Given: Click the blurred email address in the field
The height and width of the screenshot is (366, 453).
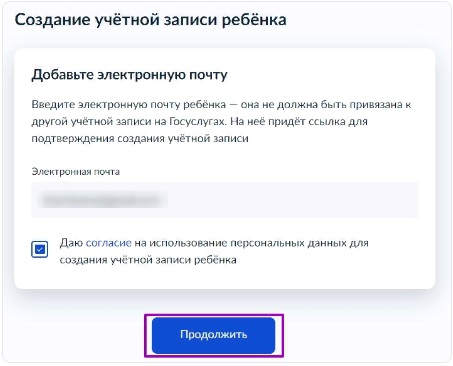Looking at the screenshot, I should (102, 200).
